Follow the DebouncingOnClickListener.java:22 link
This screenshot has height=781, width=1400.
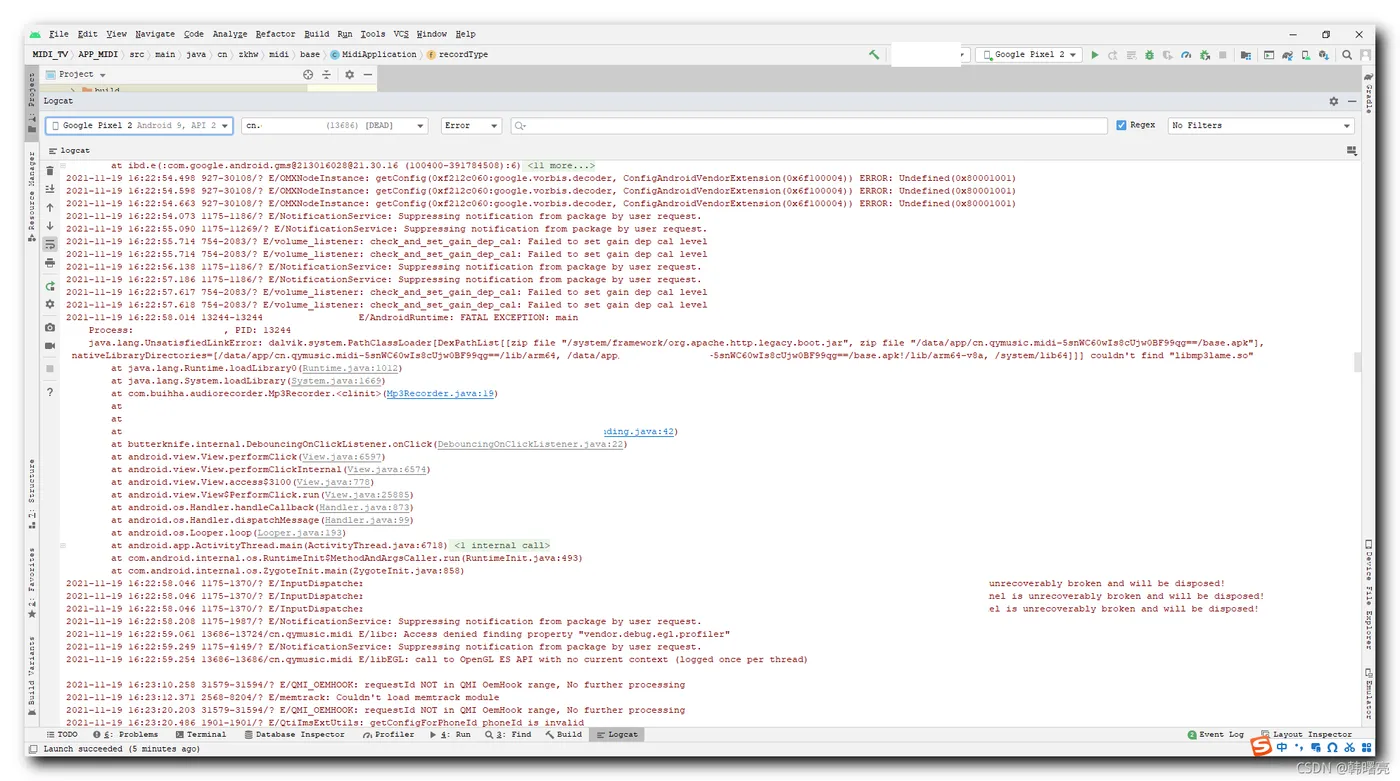(x=530, y=444)
